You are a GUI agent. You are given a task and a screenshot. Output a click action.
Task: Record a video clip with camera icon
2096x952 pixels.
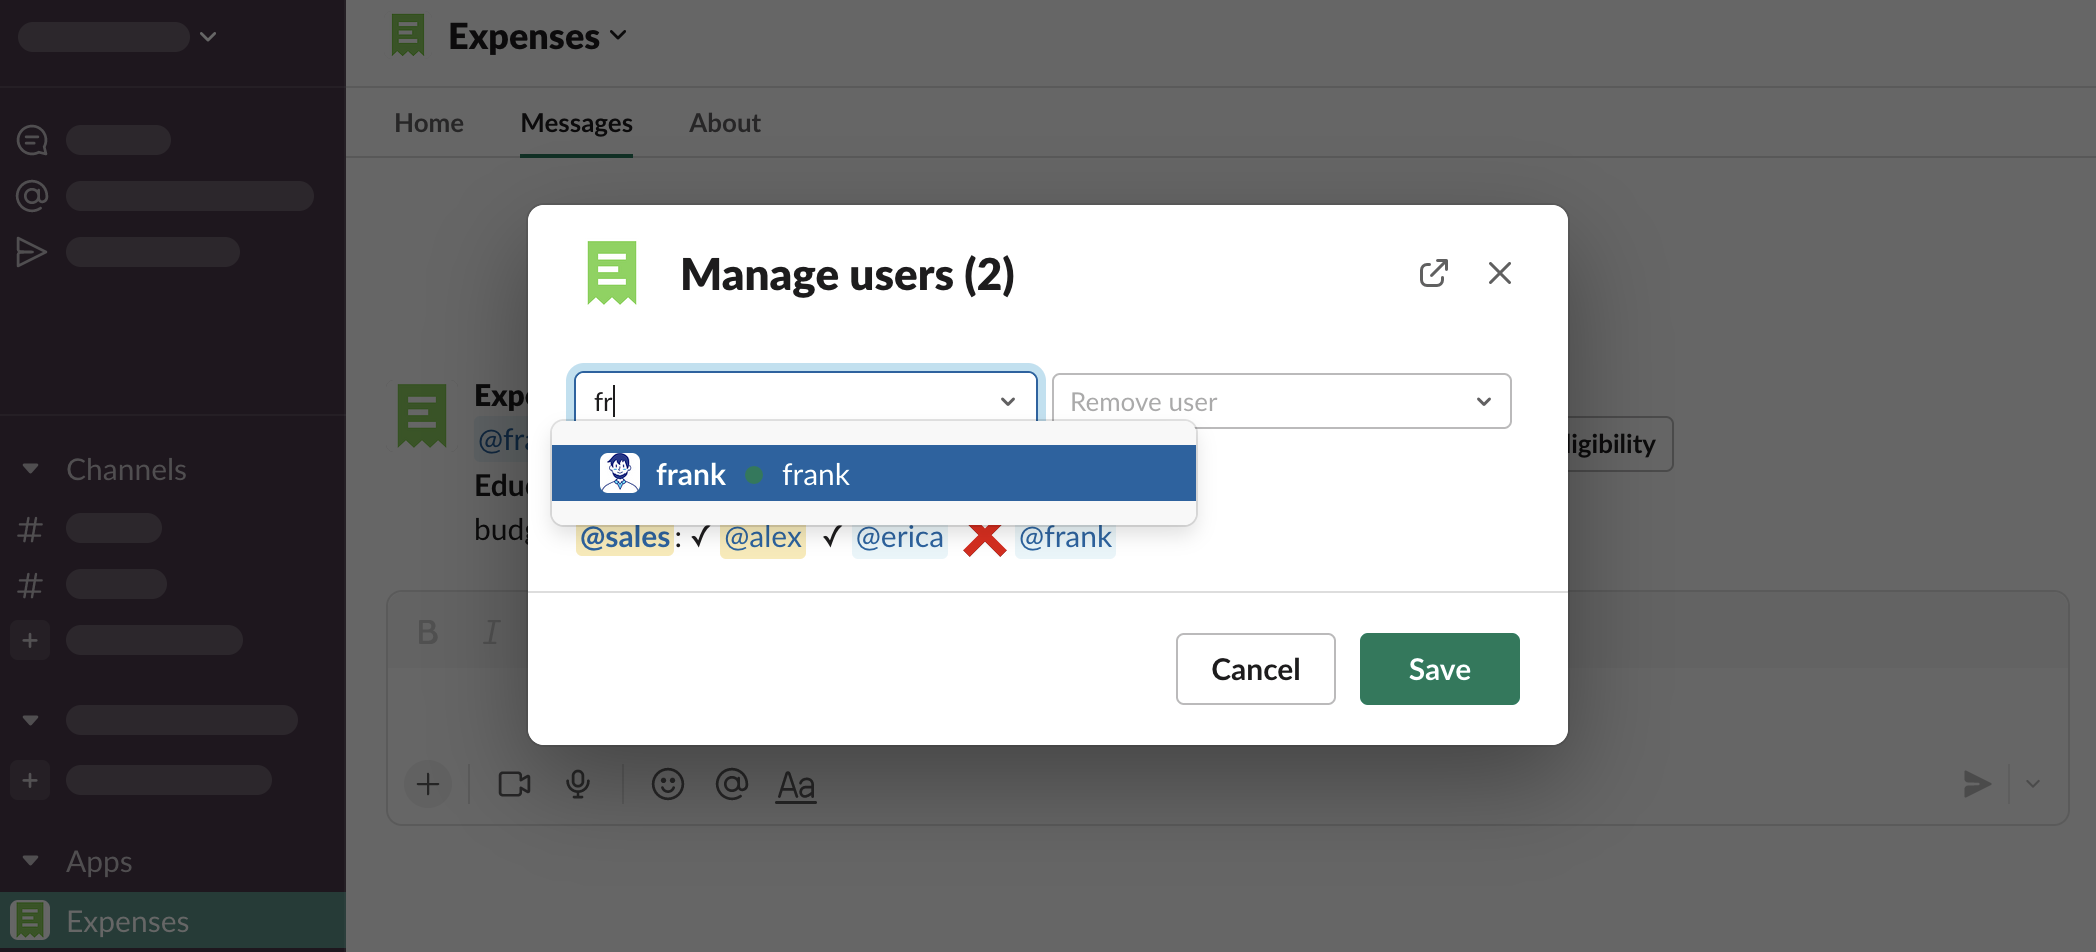point(514,784)
